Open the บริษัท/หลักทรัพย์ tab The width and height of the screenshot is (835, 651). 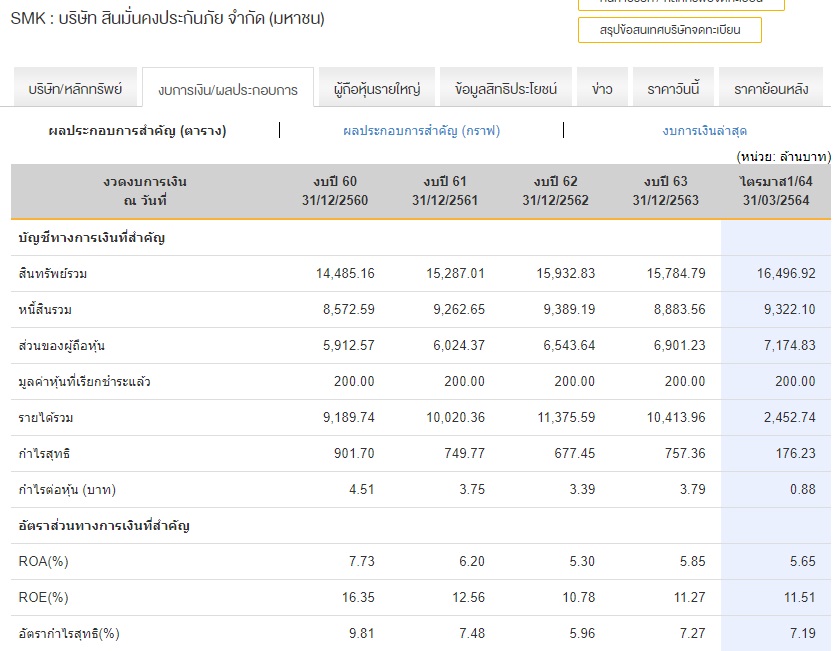tap(75, 89)
